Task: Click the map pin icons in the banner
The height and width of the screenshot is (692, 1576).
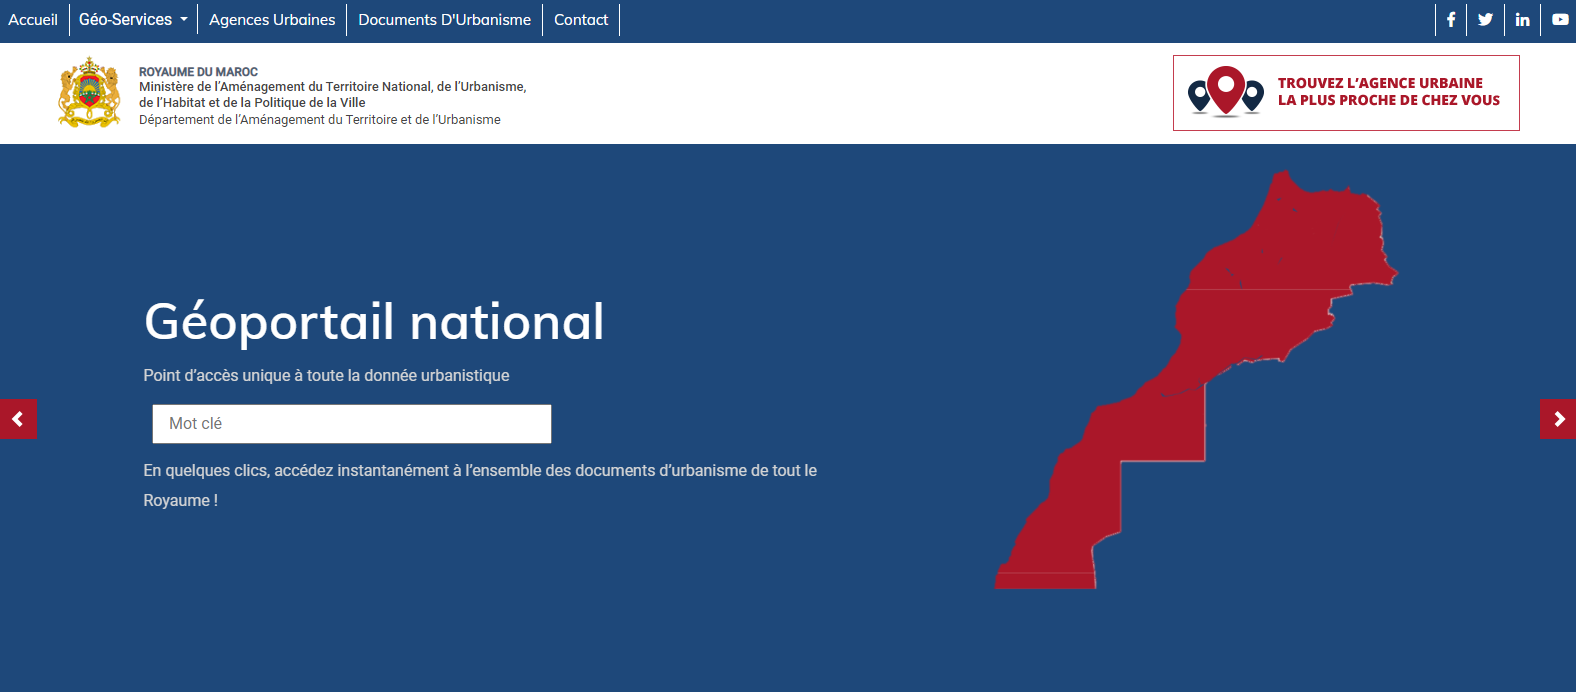Action: click(x=1225, y=92)
